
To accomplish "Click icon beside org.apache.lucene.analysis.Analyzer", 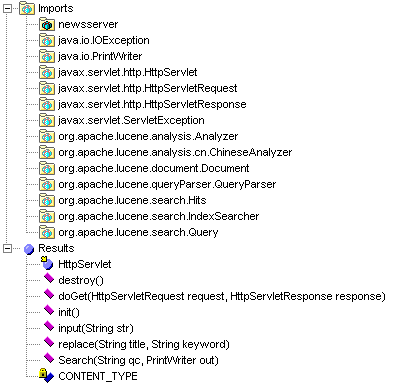I will tap(47, 136).
